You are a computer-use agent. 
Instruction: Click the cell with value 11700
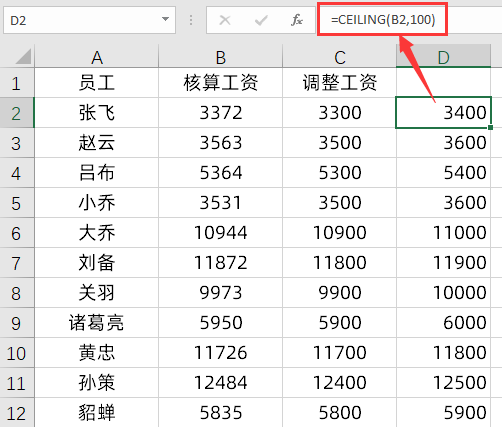pos(339,353)
